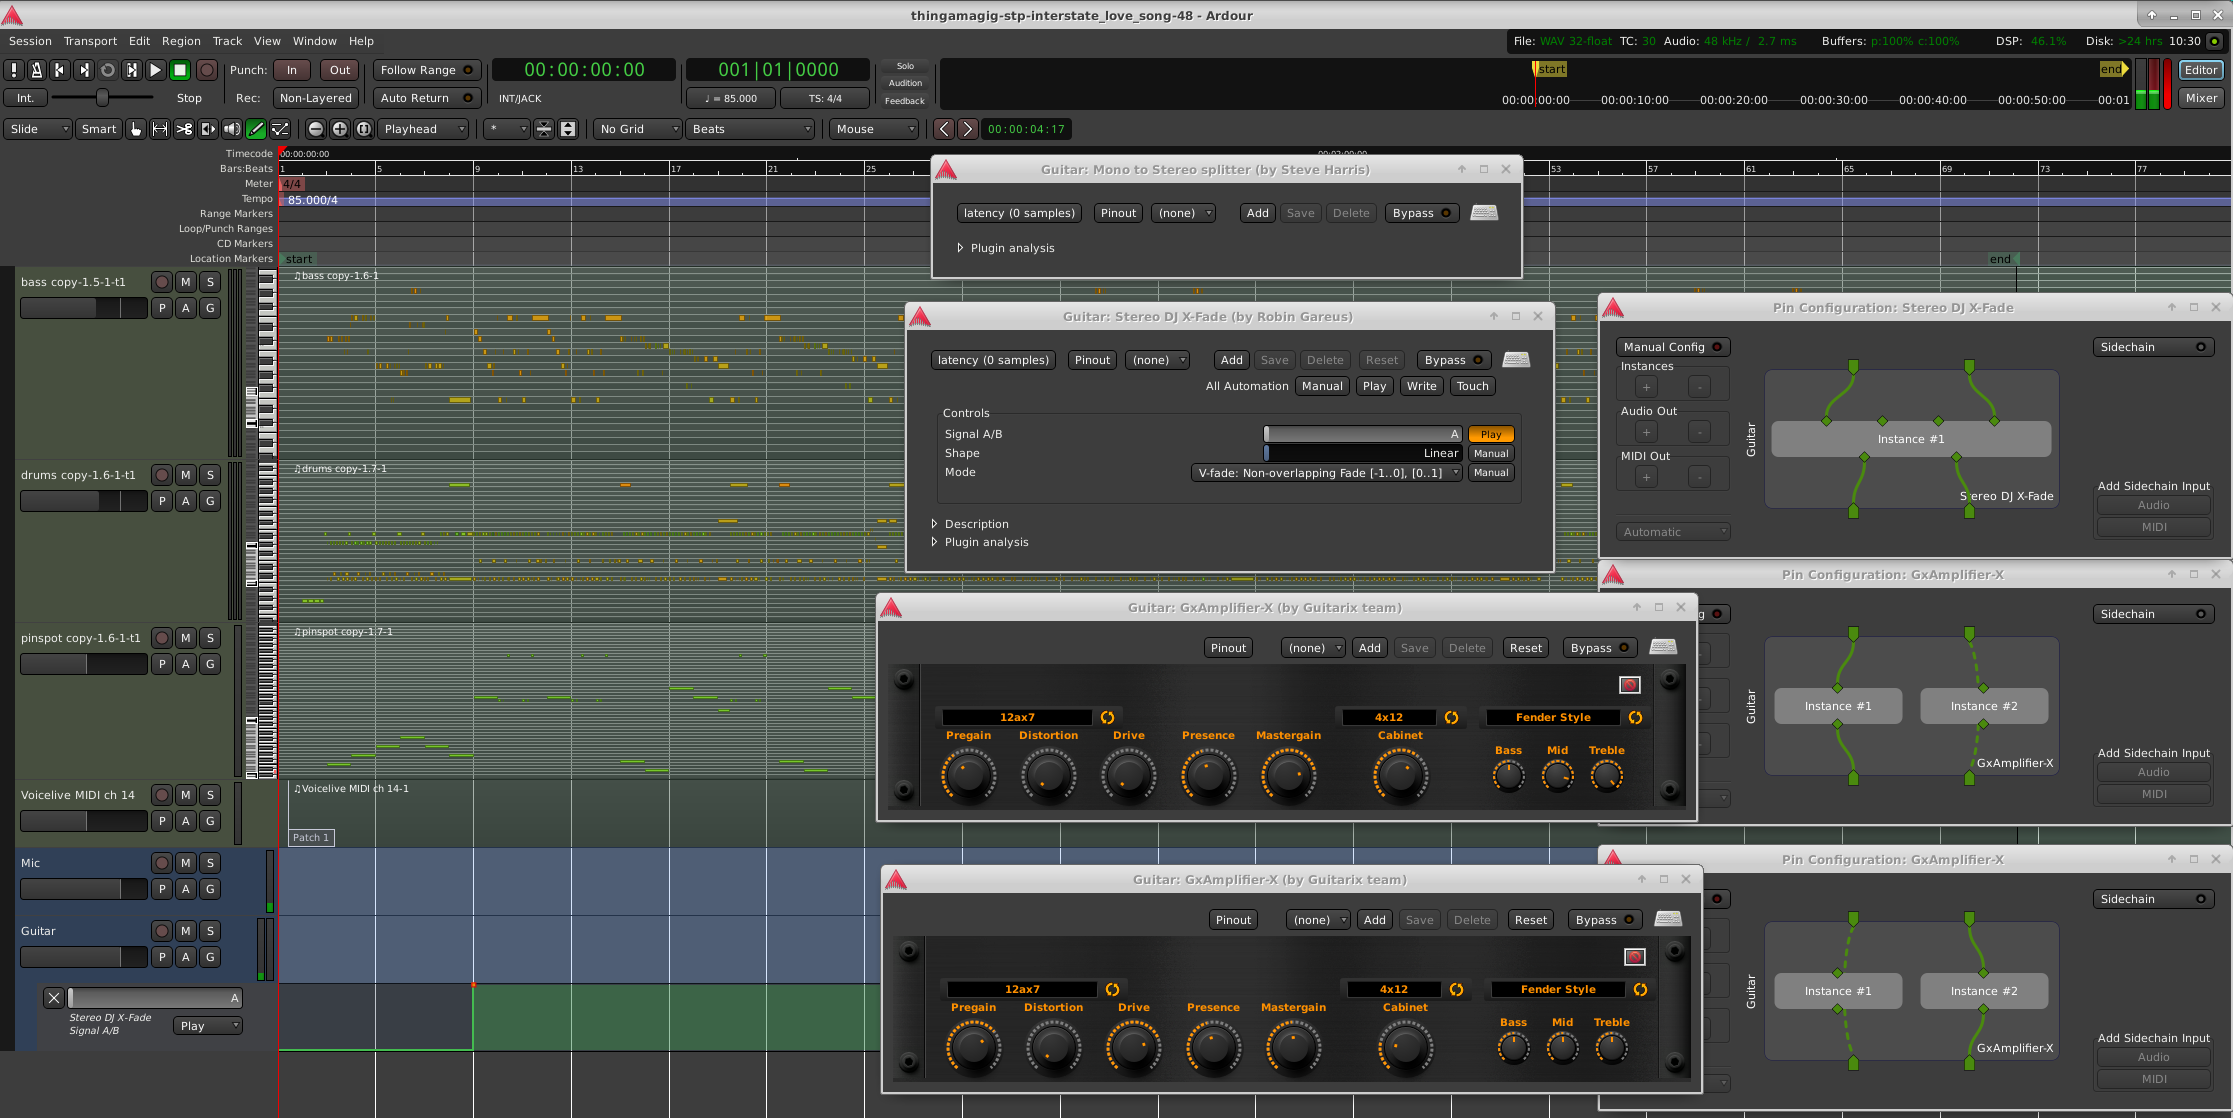Toggle the transport Loop playback button
Viewport: 2233px width, 1118px height.
point(108,70)
